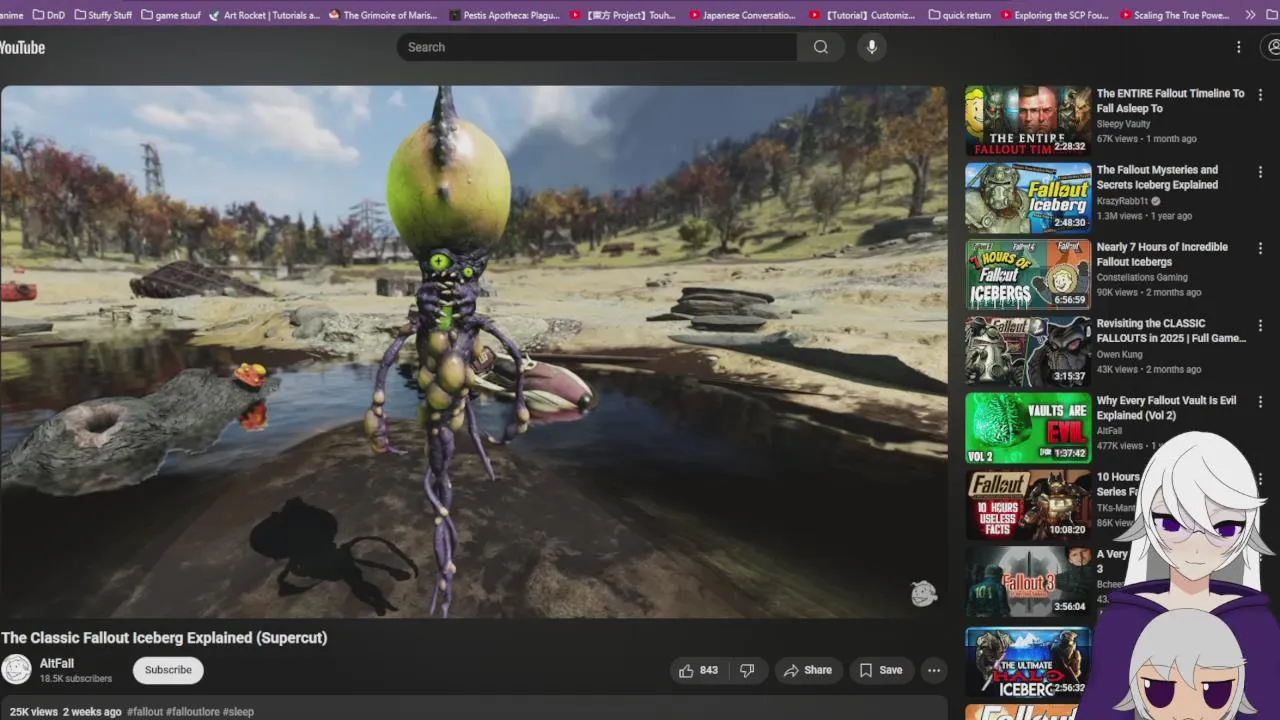Open AltFall channel avatar
The width and height of the screenshot is (1280, 720).
coord(16,670)
